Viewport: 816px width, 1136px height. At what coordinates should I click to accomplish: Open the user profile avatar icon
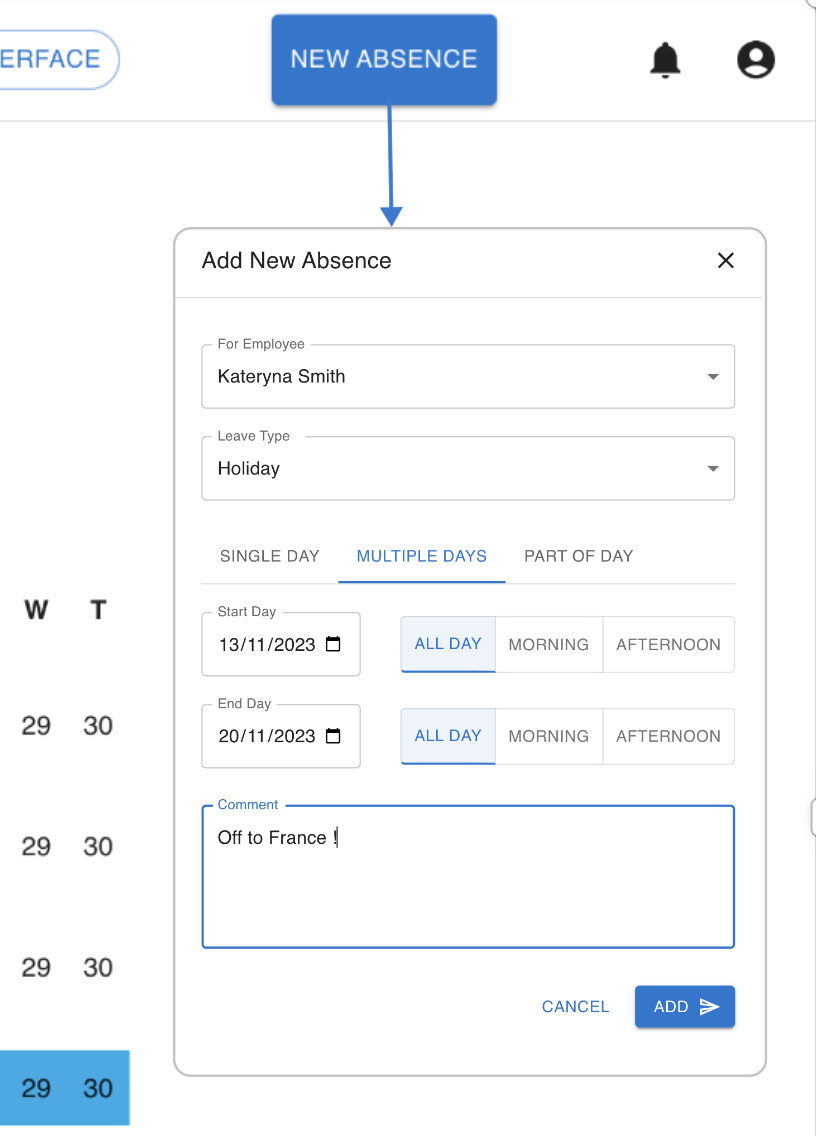tap(756, 60)
